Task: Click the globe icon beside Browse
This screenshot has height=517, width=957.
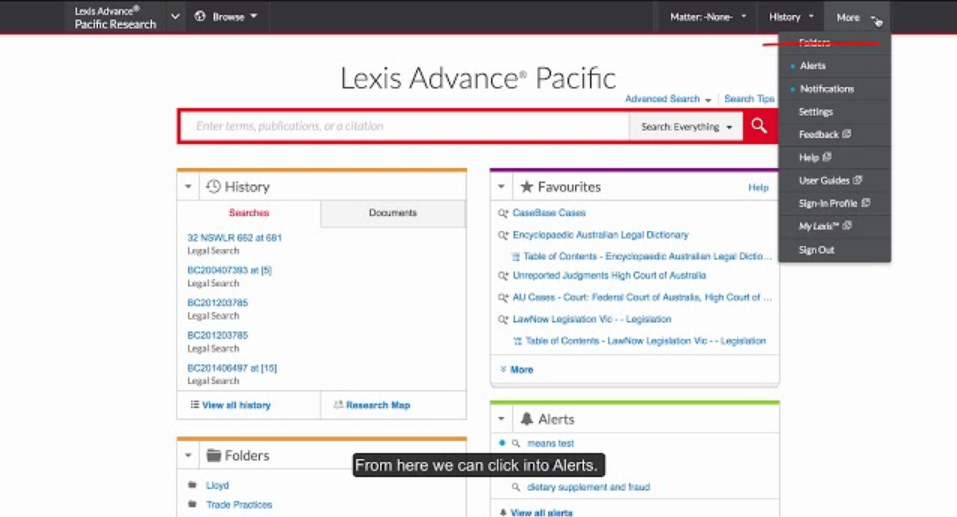Action: [x=200, y=16]
